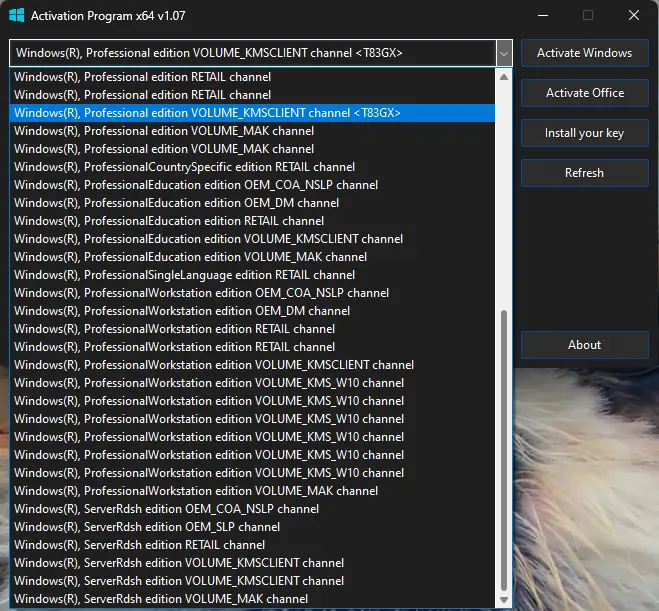The width and height of the screenshot is (659, 611).
Task: Select ProfessionalWorkstation edition OEM_COA_NSLP channel
Action: tap(252, 293)
